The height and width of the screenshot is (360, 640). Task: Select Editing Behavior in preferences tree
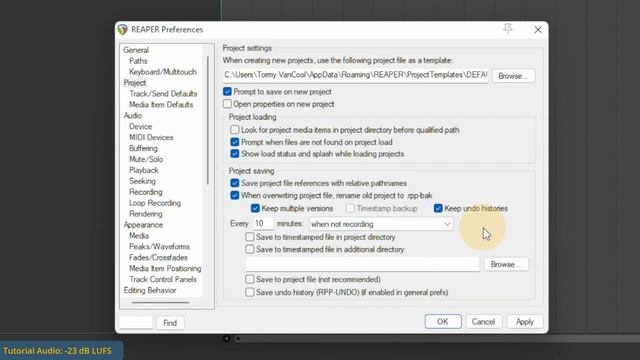150,291
